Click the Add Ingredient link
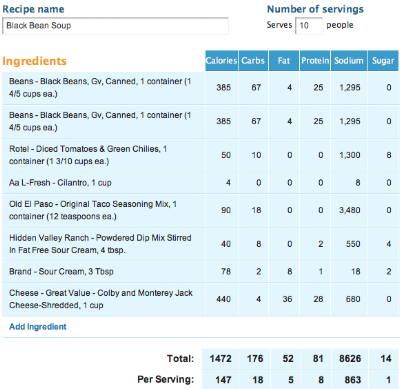 pyautogui.click(x=38, y=327)
